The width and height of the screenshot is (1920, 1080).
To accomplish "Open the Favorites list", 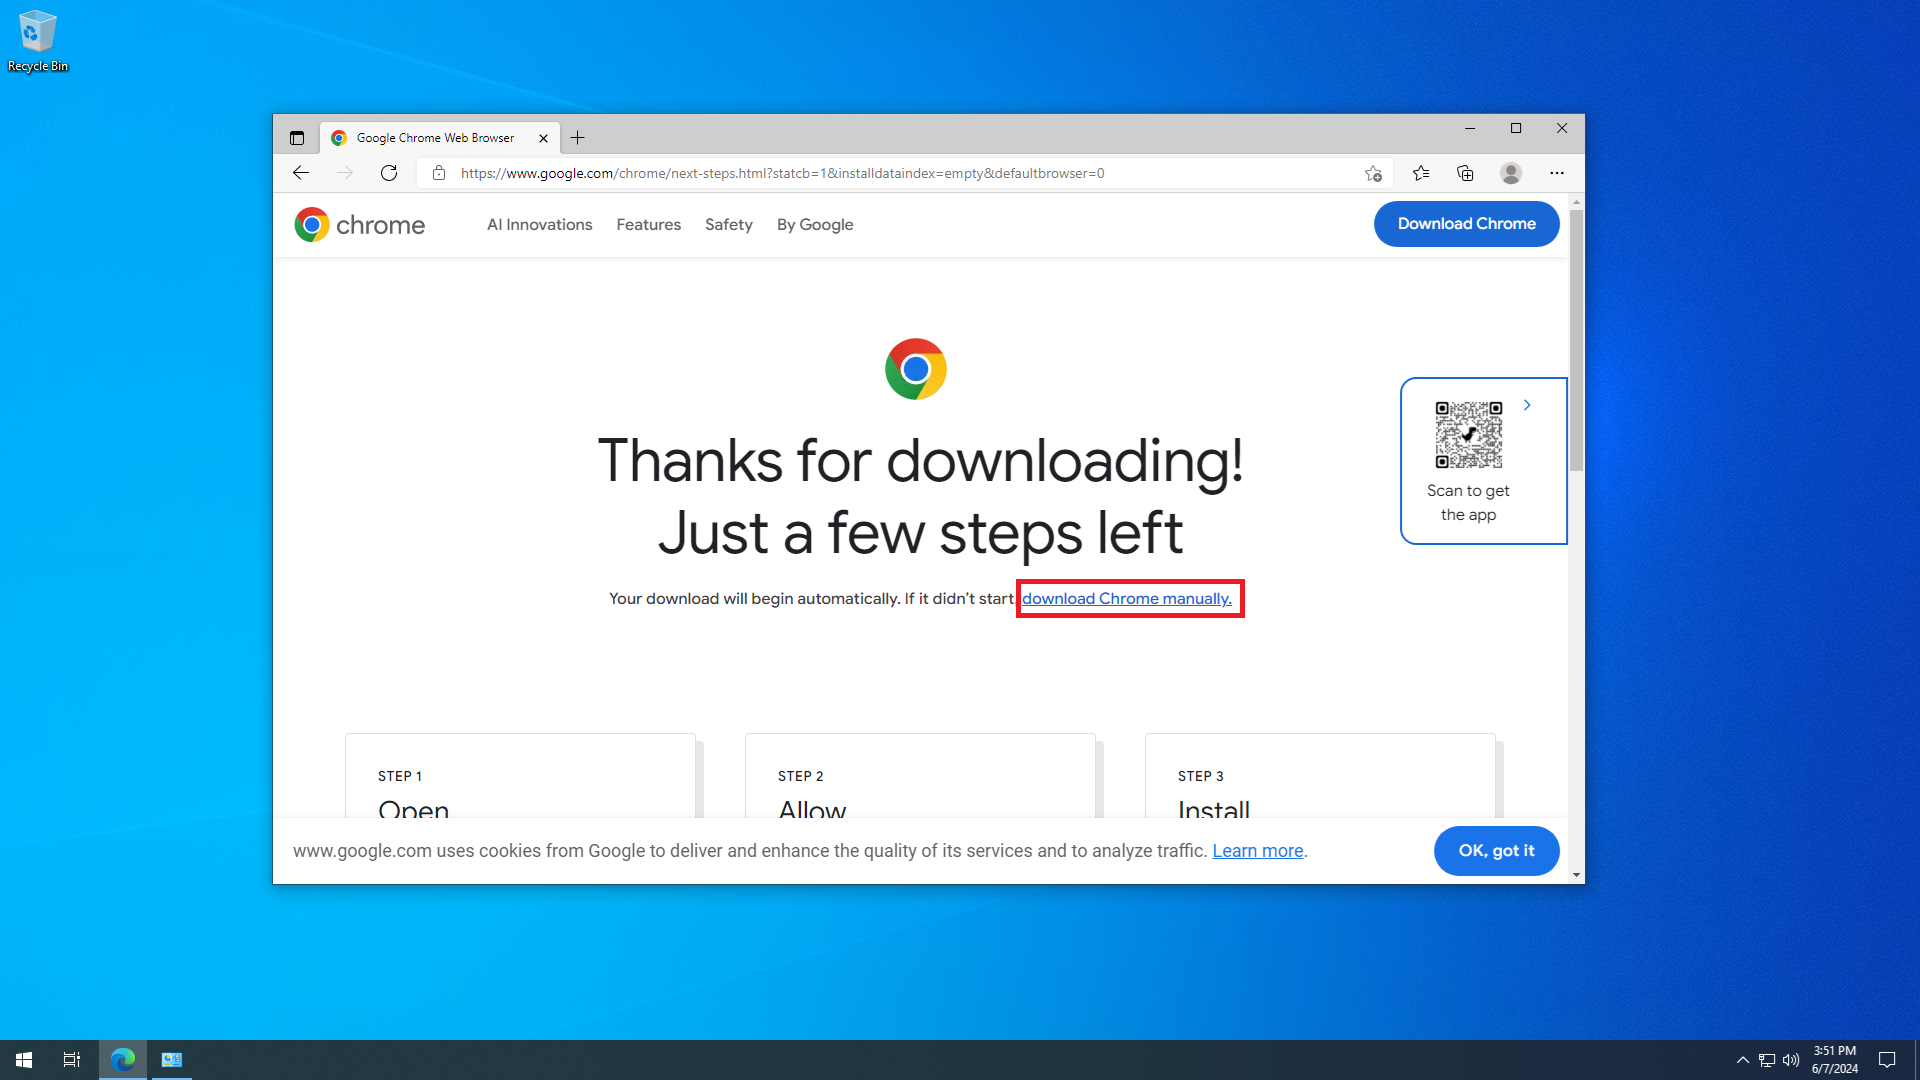I will click(x=1421, y=173).
